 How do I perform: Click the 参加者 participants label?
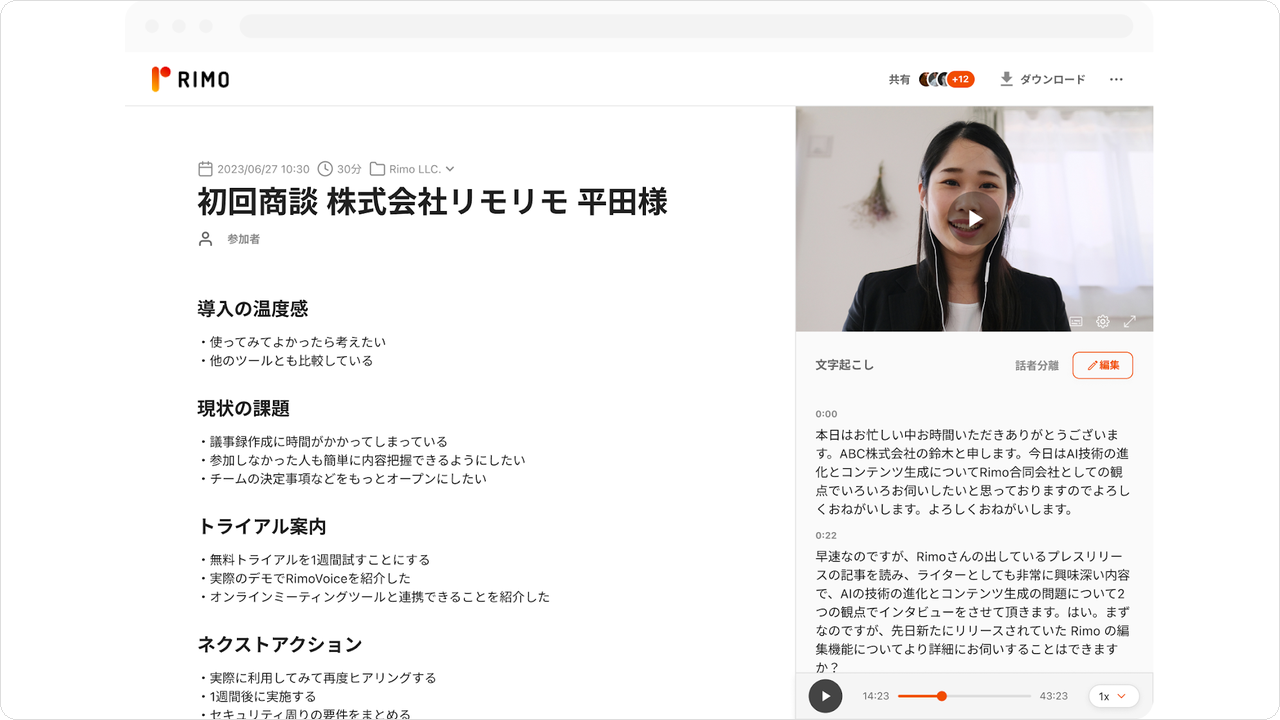point(243,239)
